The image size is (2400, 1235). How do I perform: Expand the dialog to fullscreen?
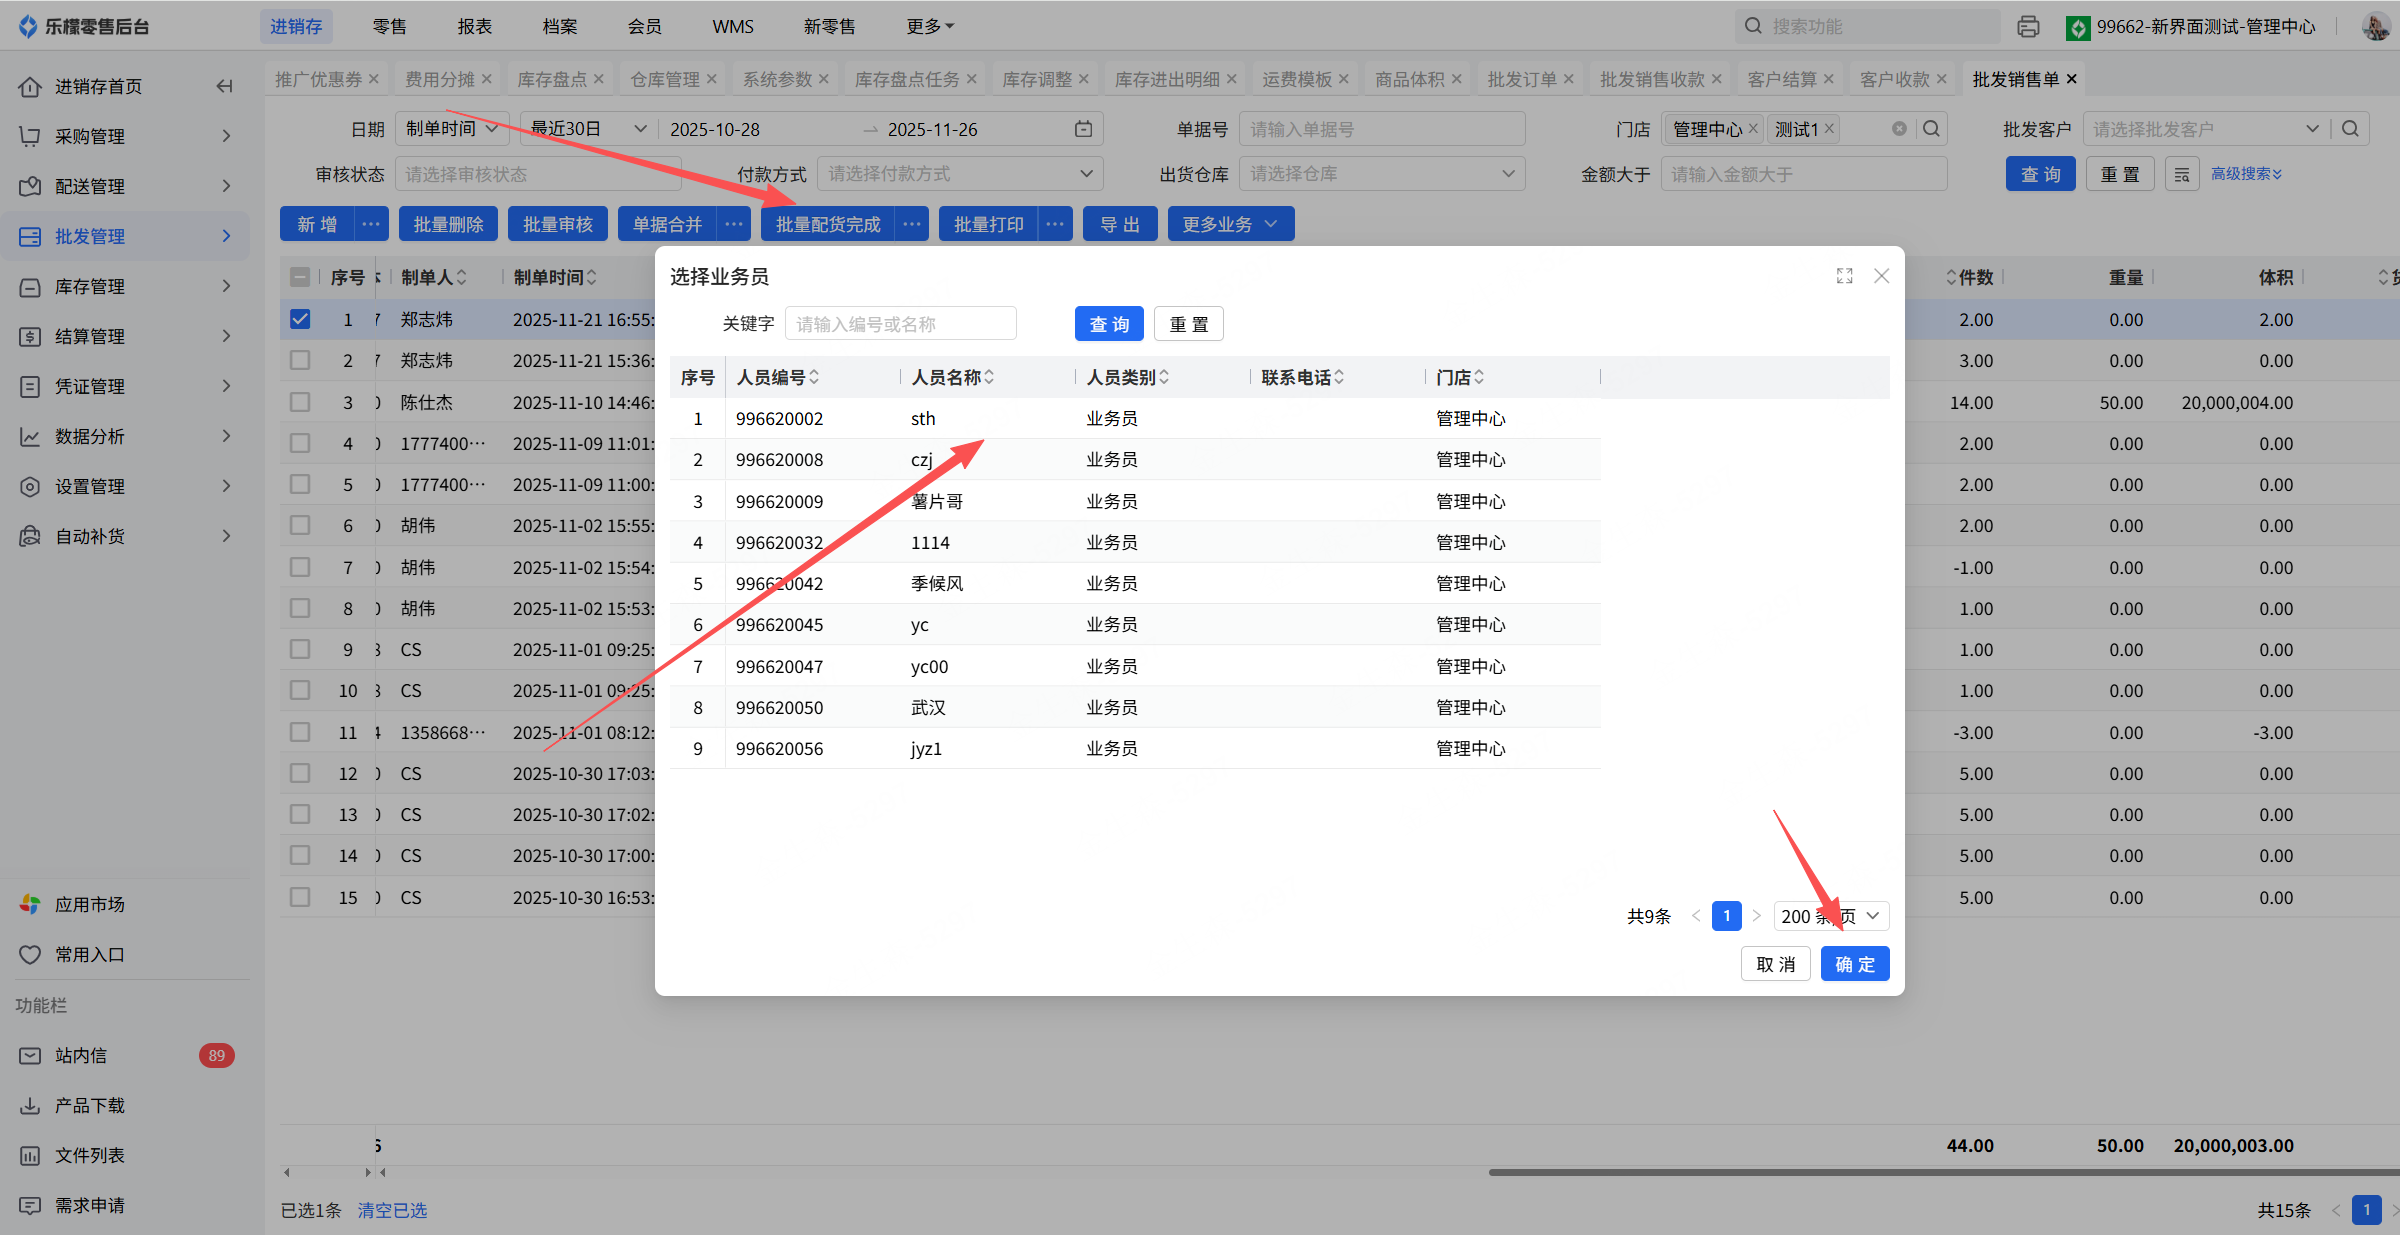tap(1844, 276)
